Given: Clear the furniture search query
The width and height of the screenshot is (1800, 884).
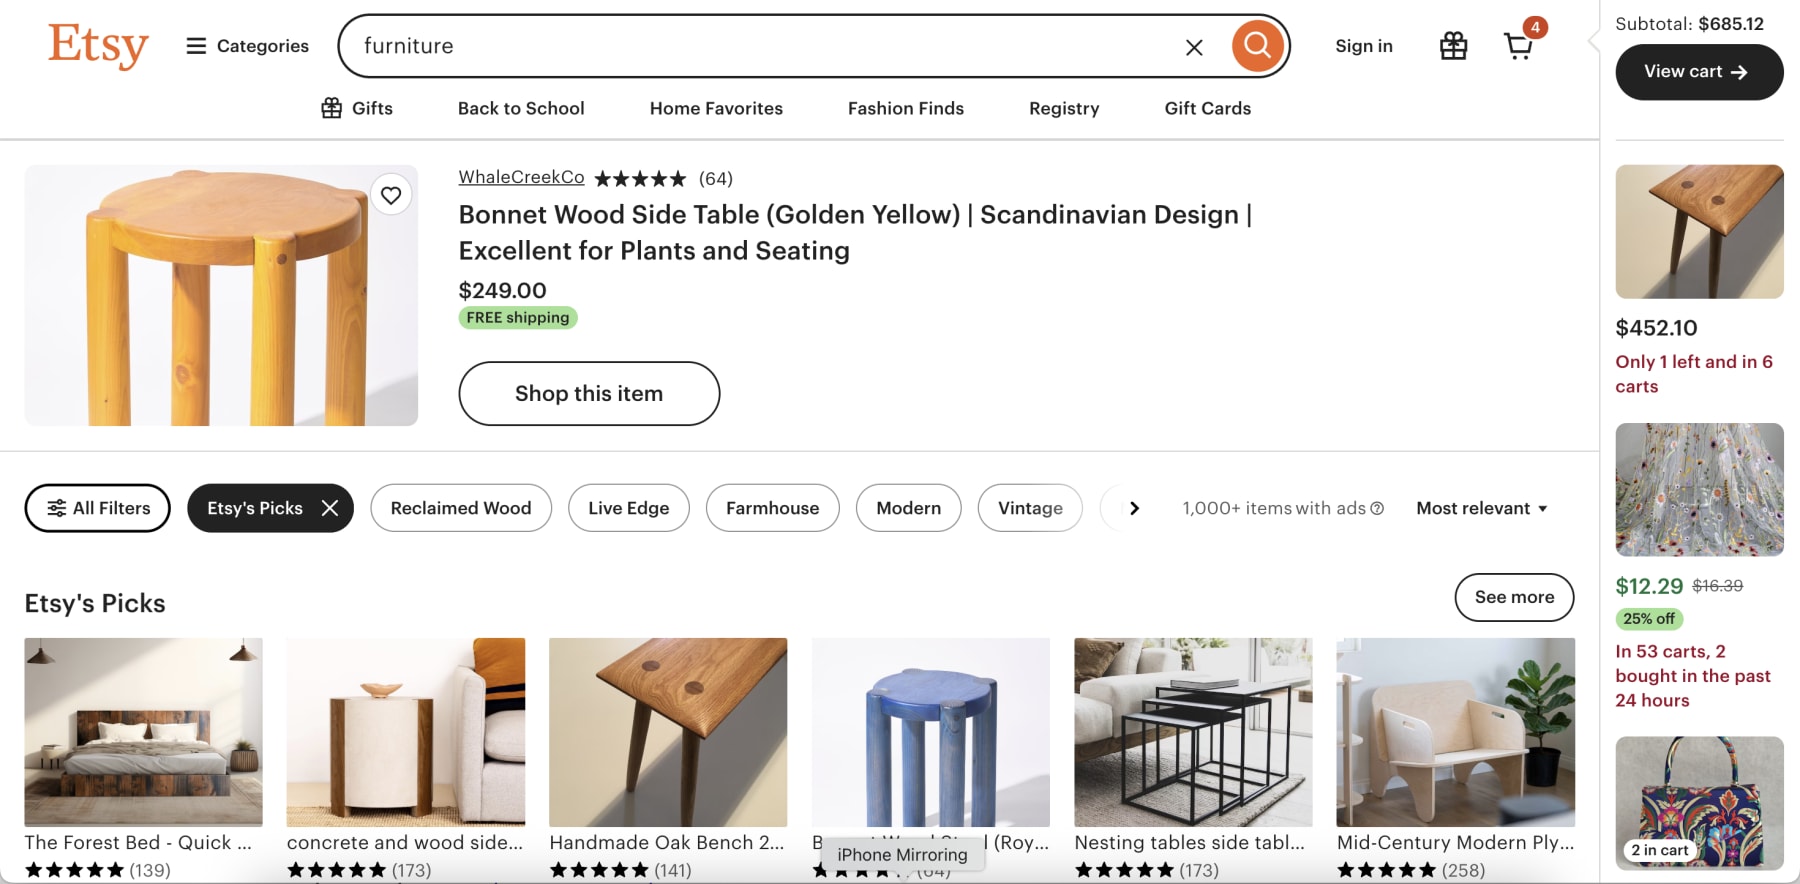Looking at the screenshot, I should coord(1194,46).
